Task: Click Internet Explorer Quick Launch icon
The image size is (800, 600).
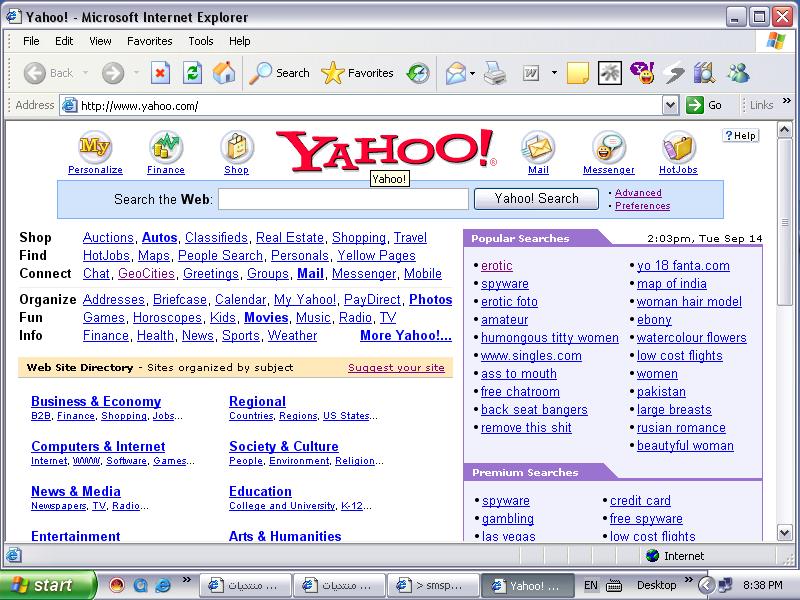Action: point(163,585)
